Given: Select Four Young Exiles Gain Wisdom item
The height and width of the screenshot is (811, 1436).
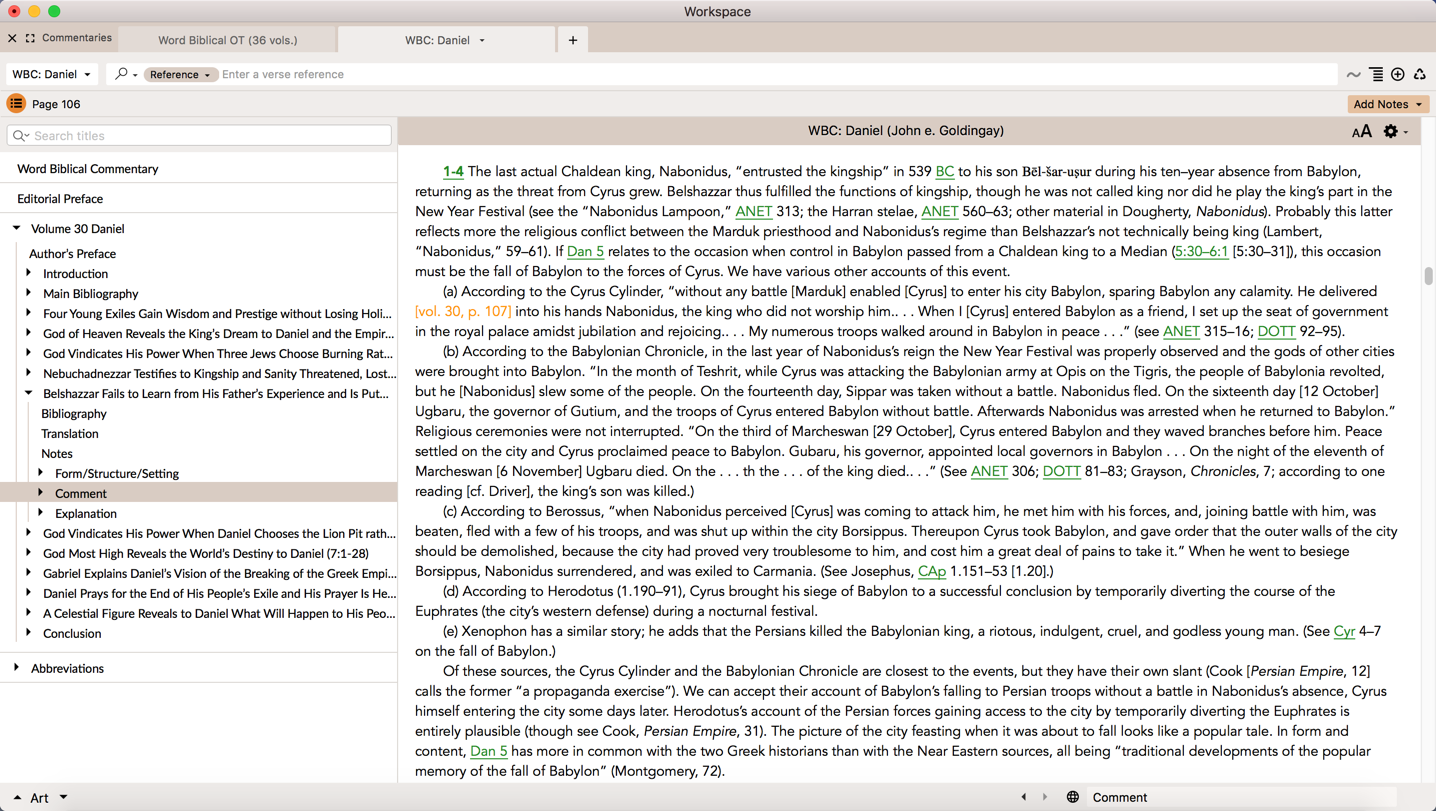Looking at the screenshot, I should [x=217, y=313].
